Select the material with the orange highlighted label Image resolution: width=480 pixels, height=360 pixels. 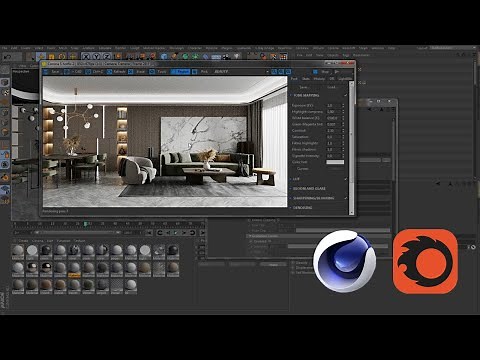point(74,269)
